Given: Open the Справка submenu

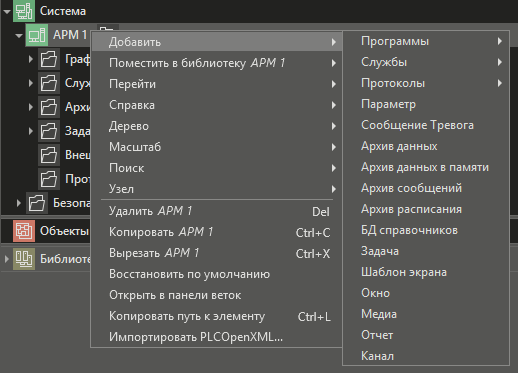Looking at the screenshot, I should click(x=217, y=105).
